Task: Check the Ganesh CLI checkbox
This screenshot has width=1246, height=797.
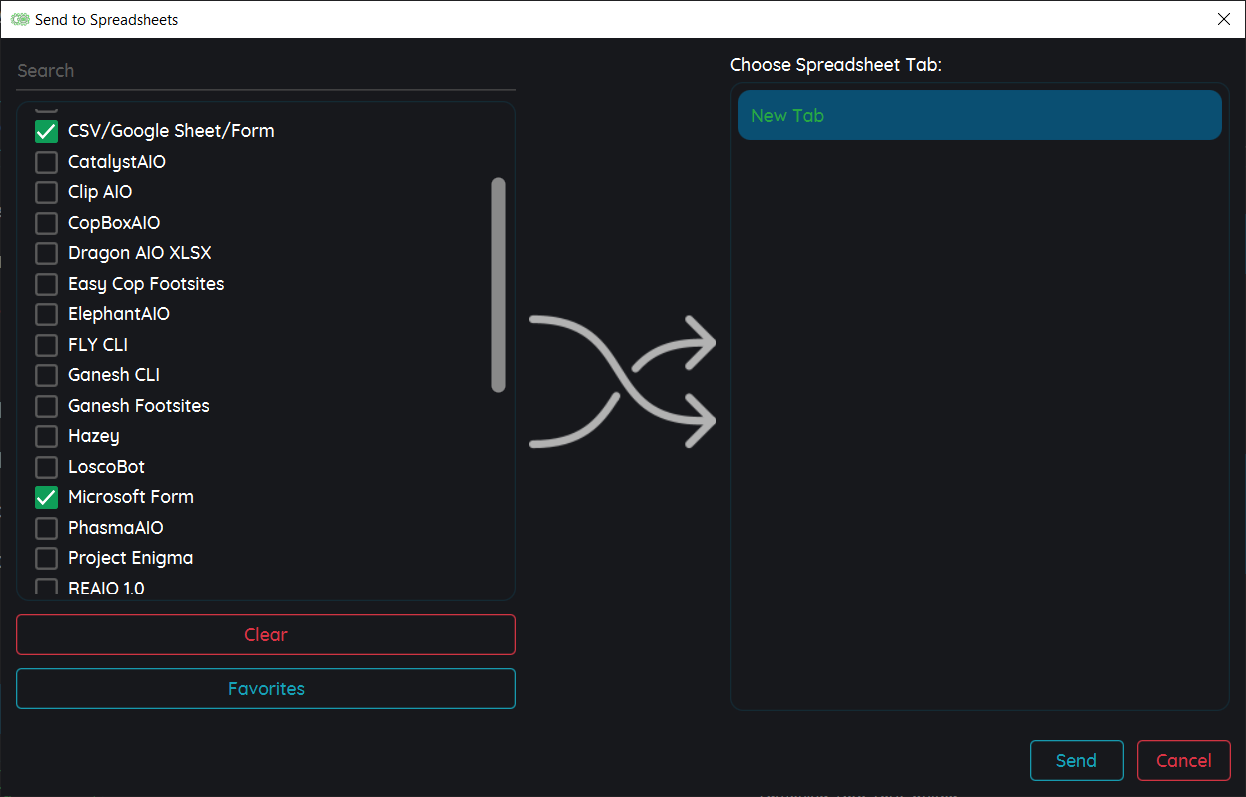Action: tap(46, 375)
